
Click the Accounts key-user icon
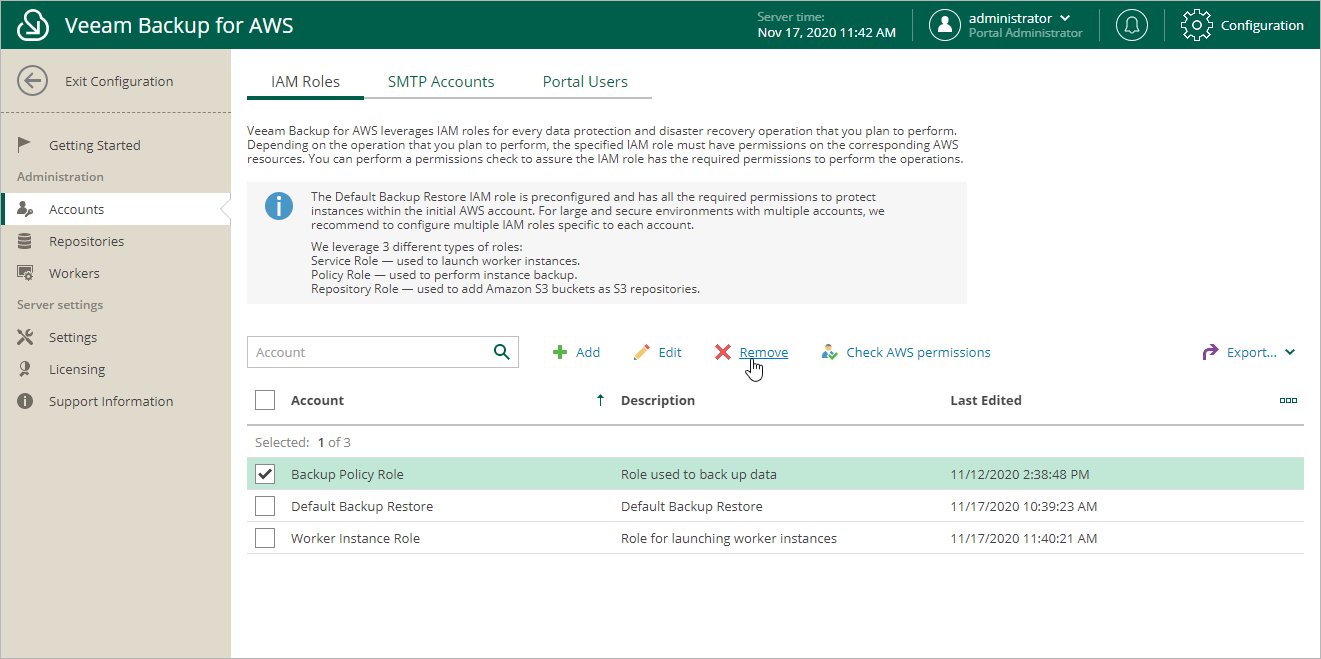pos(26,209)
